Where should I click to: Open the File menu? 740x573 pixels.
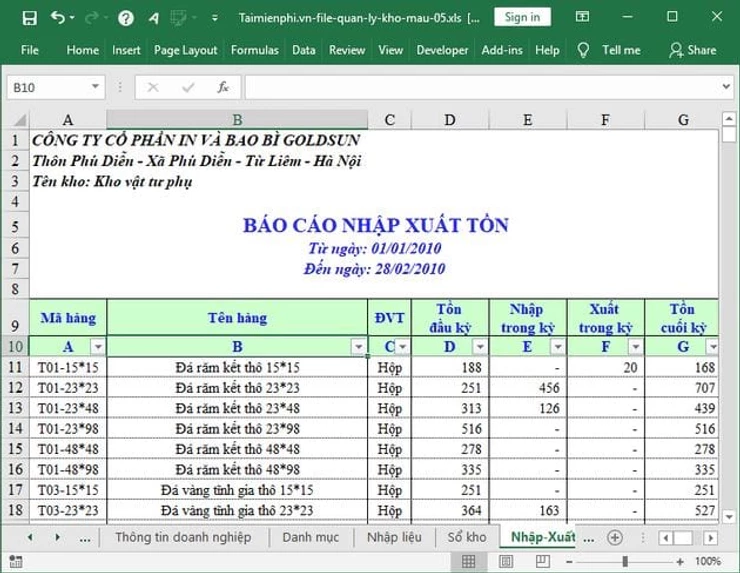tap(30, 50)
